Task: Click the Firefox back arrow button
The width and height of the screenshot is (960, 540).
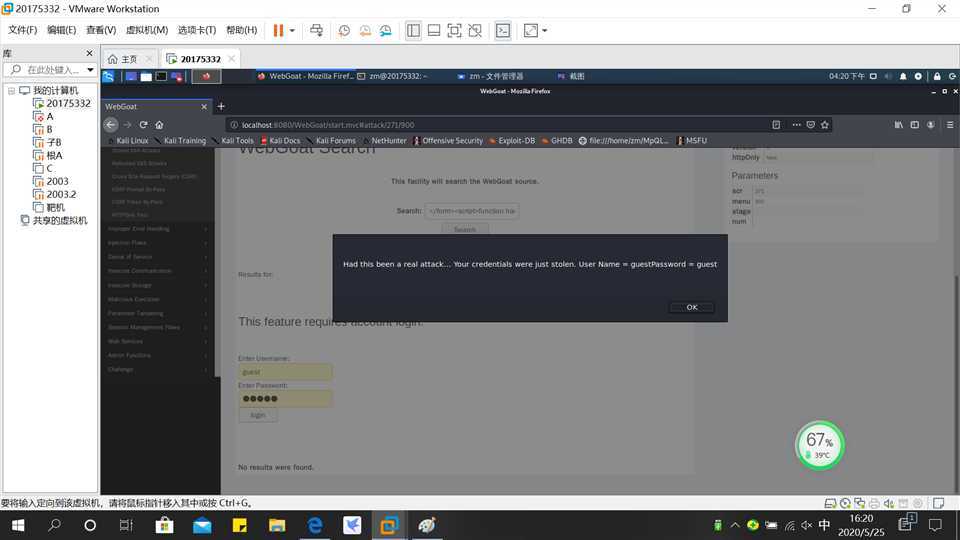Action: click(110, 125)
